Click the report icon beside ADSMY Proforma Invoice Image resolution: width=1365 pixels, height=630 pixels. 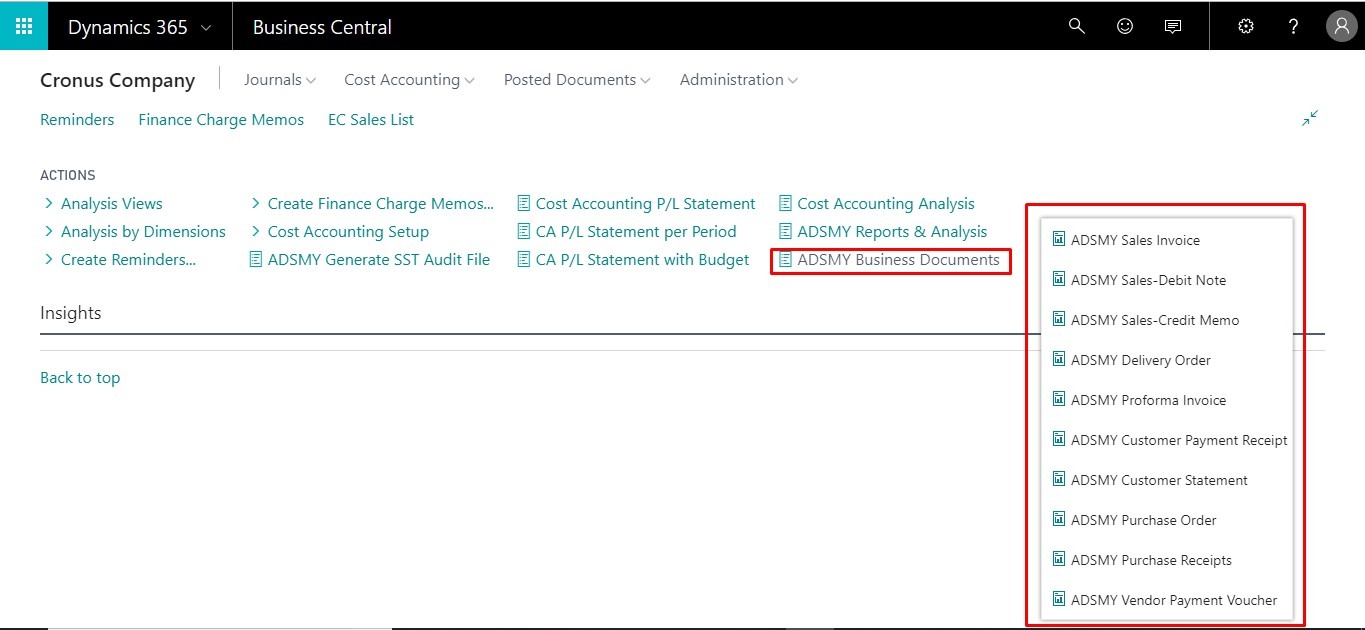pyautogui.click(x=1059, y=399)
